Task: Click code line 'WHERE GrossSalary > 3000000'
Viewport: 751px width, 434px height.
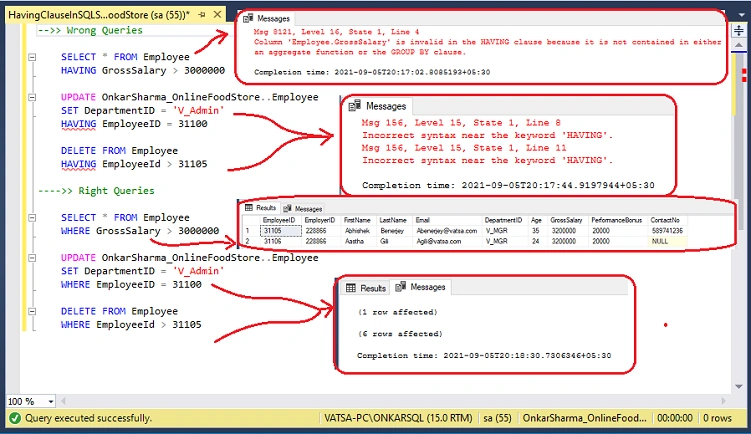Action: [x=140, y=231]
